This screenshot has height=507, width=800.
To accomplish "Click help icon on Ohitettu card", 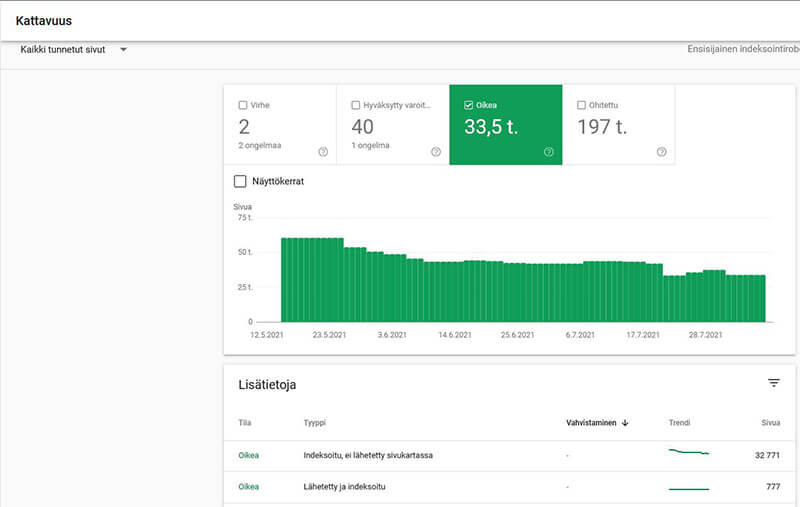I will (661, 152).
